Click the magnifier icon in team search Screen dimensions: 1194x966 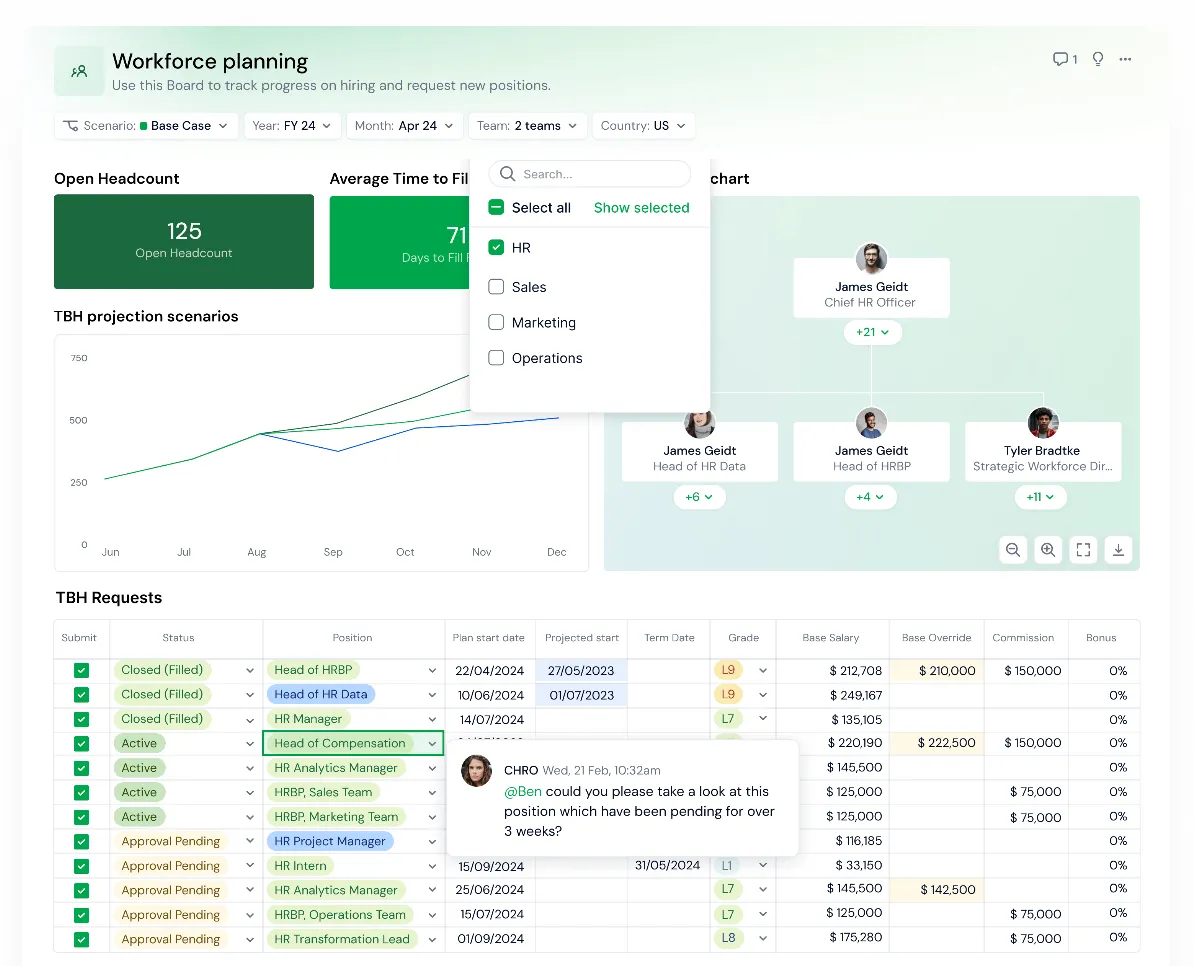pyautogui.click(x=507, y=174)
